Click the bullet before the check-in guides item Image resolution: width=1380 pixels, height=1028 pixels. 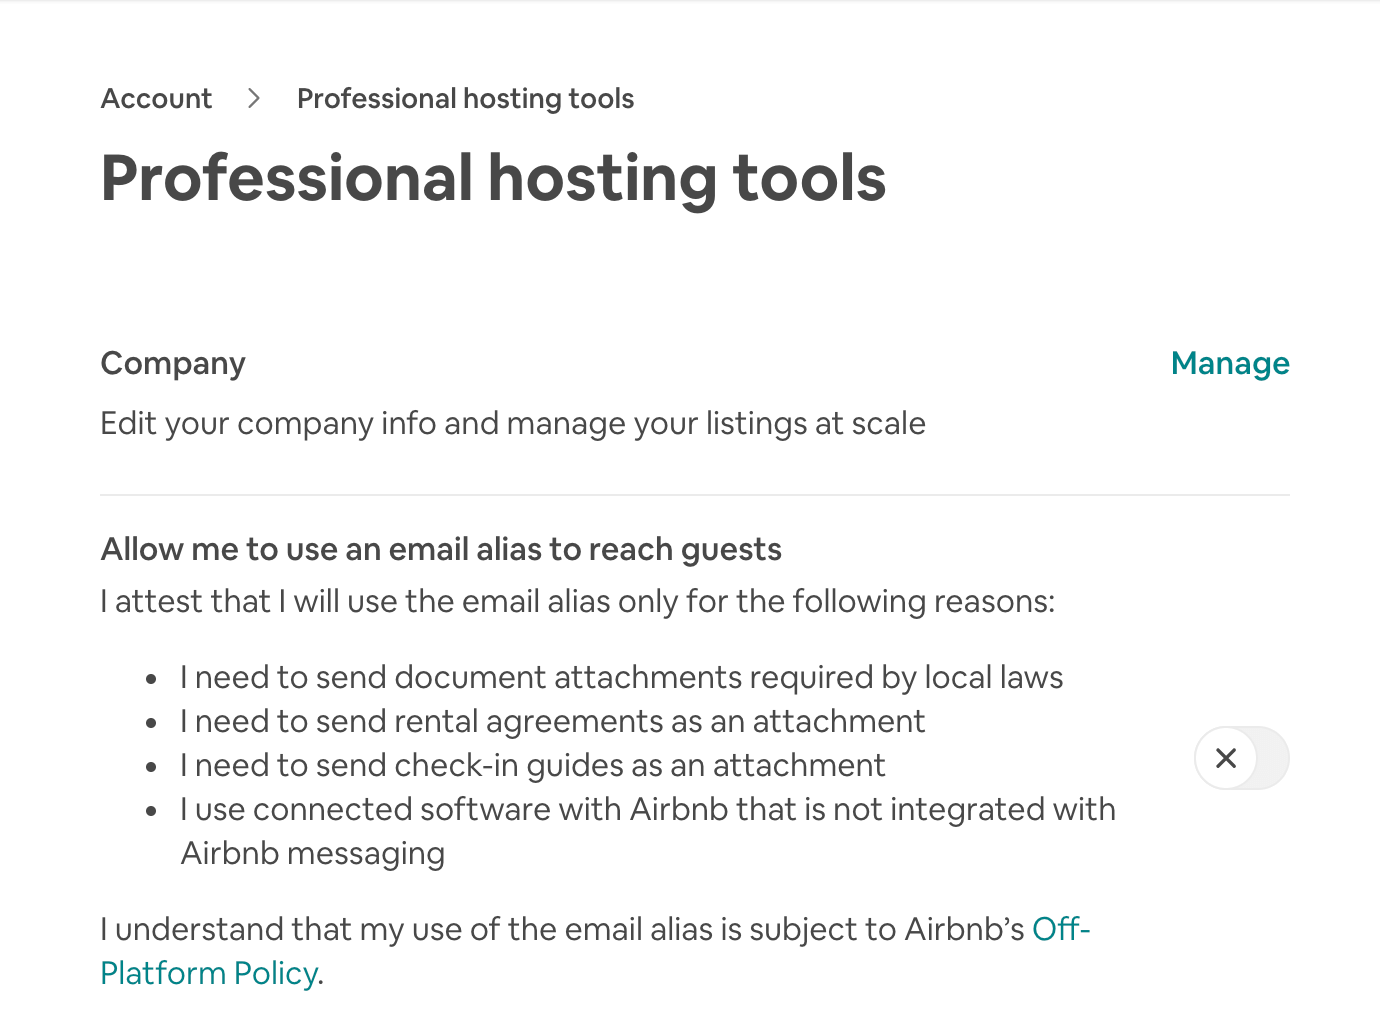[x=151, y=767]
